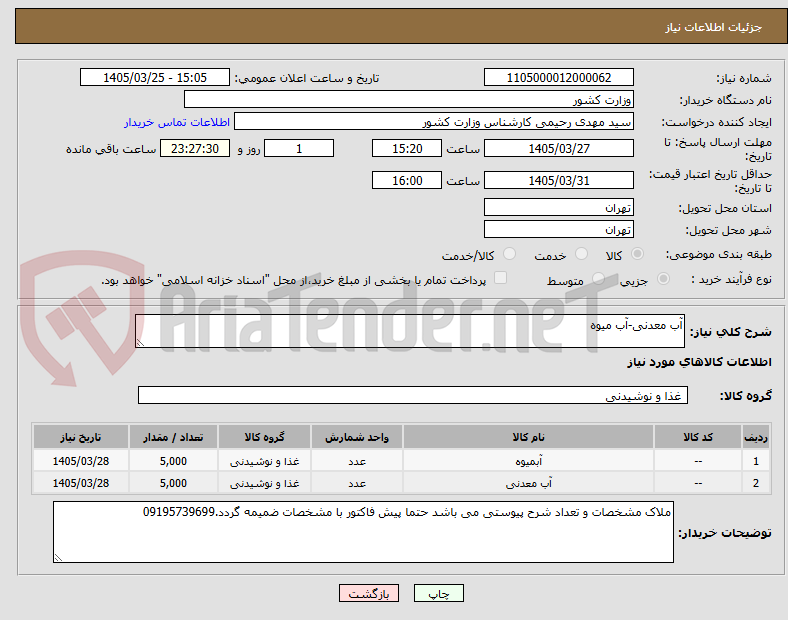The image size is (788, 620).
Task: Click the بازگشت (back) button
Action: click(x=369, y=593)
